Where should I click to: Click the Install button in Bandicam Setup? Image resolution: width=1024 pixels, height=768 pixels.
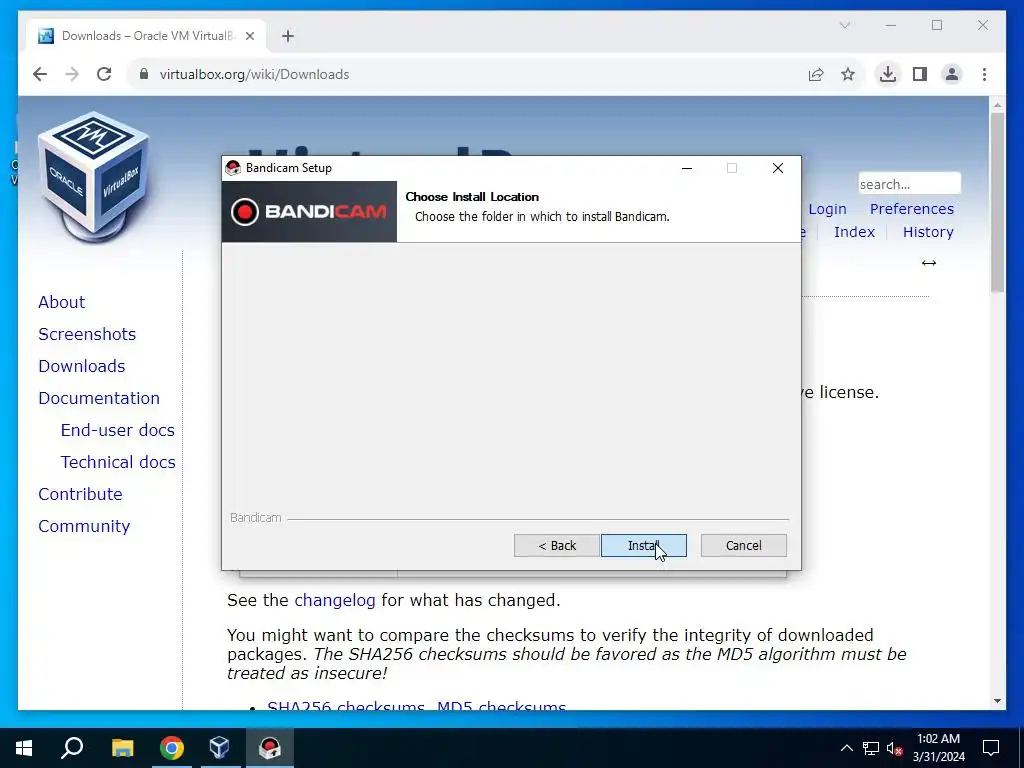point(643,545)
